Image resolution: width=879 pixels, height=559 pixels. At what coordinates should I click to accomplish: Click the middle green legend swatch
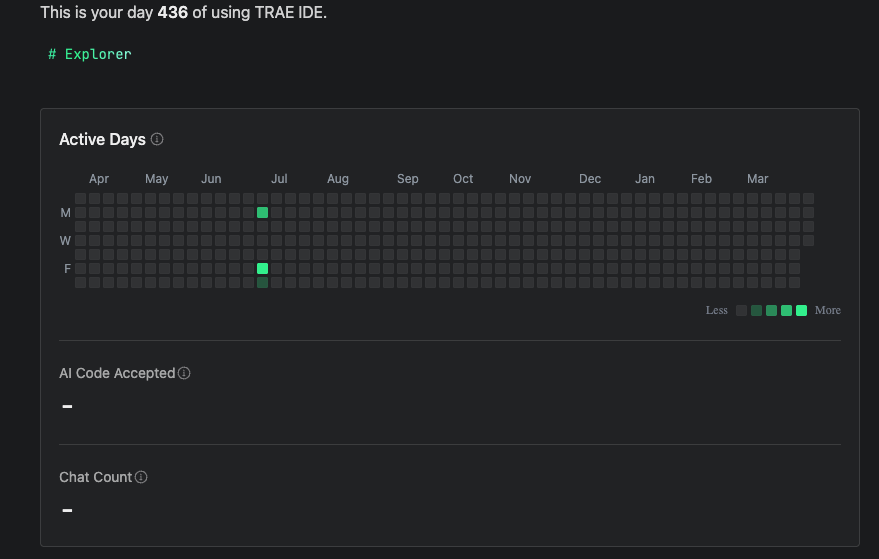[x=771, y=311]
